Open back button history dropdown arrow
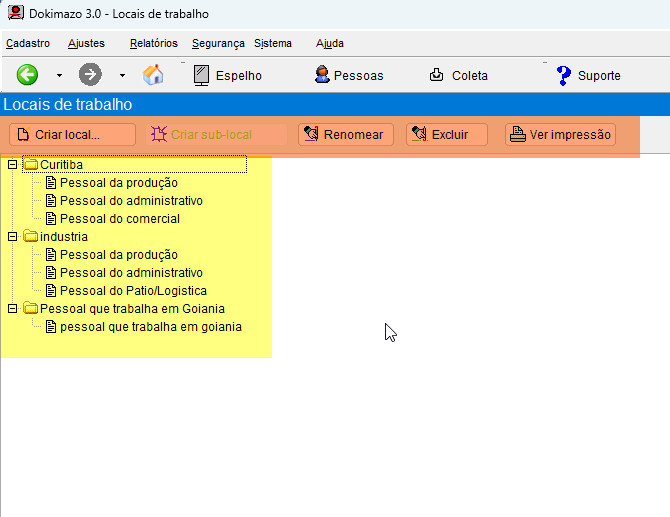The width and height of the screenshot is (670, 517). (x=59, y=76)
